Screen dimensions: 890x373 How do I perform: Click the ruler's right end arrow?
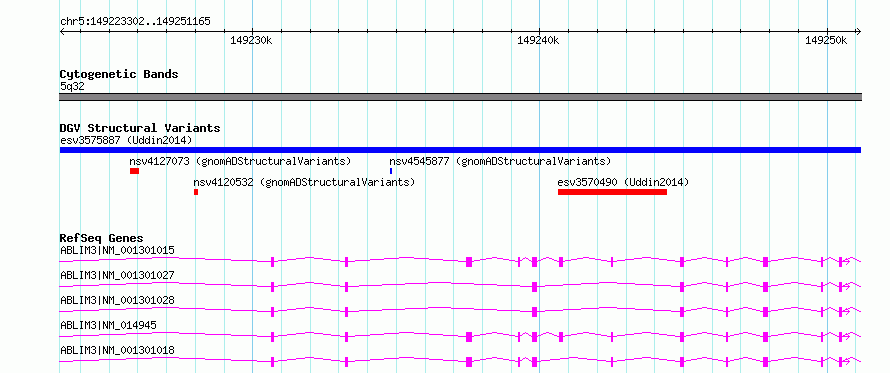point(859,32)
